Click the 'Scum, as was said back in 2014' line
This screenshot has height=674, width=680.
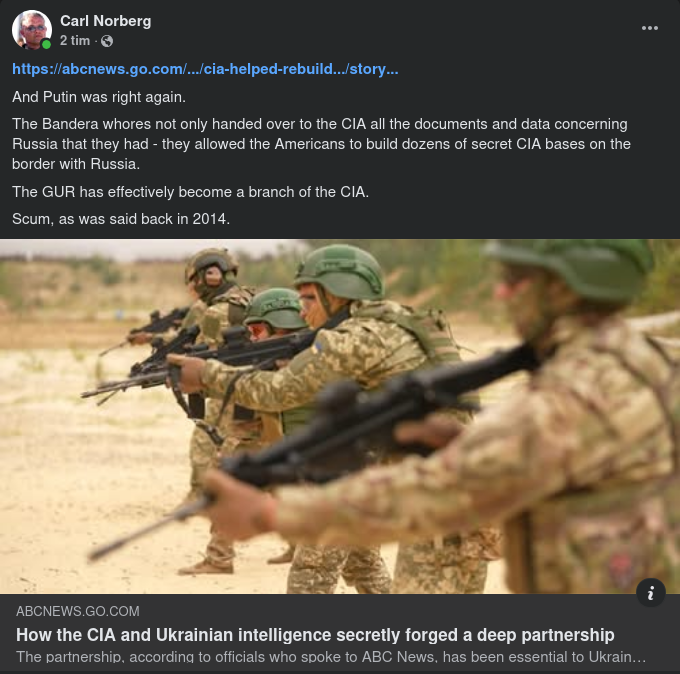[121, 219]
